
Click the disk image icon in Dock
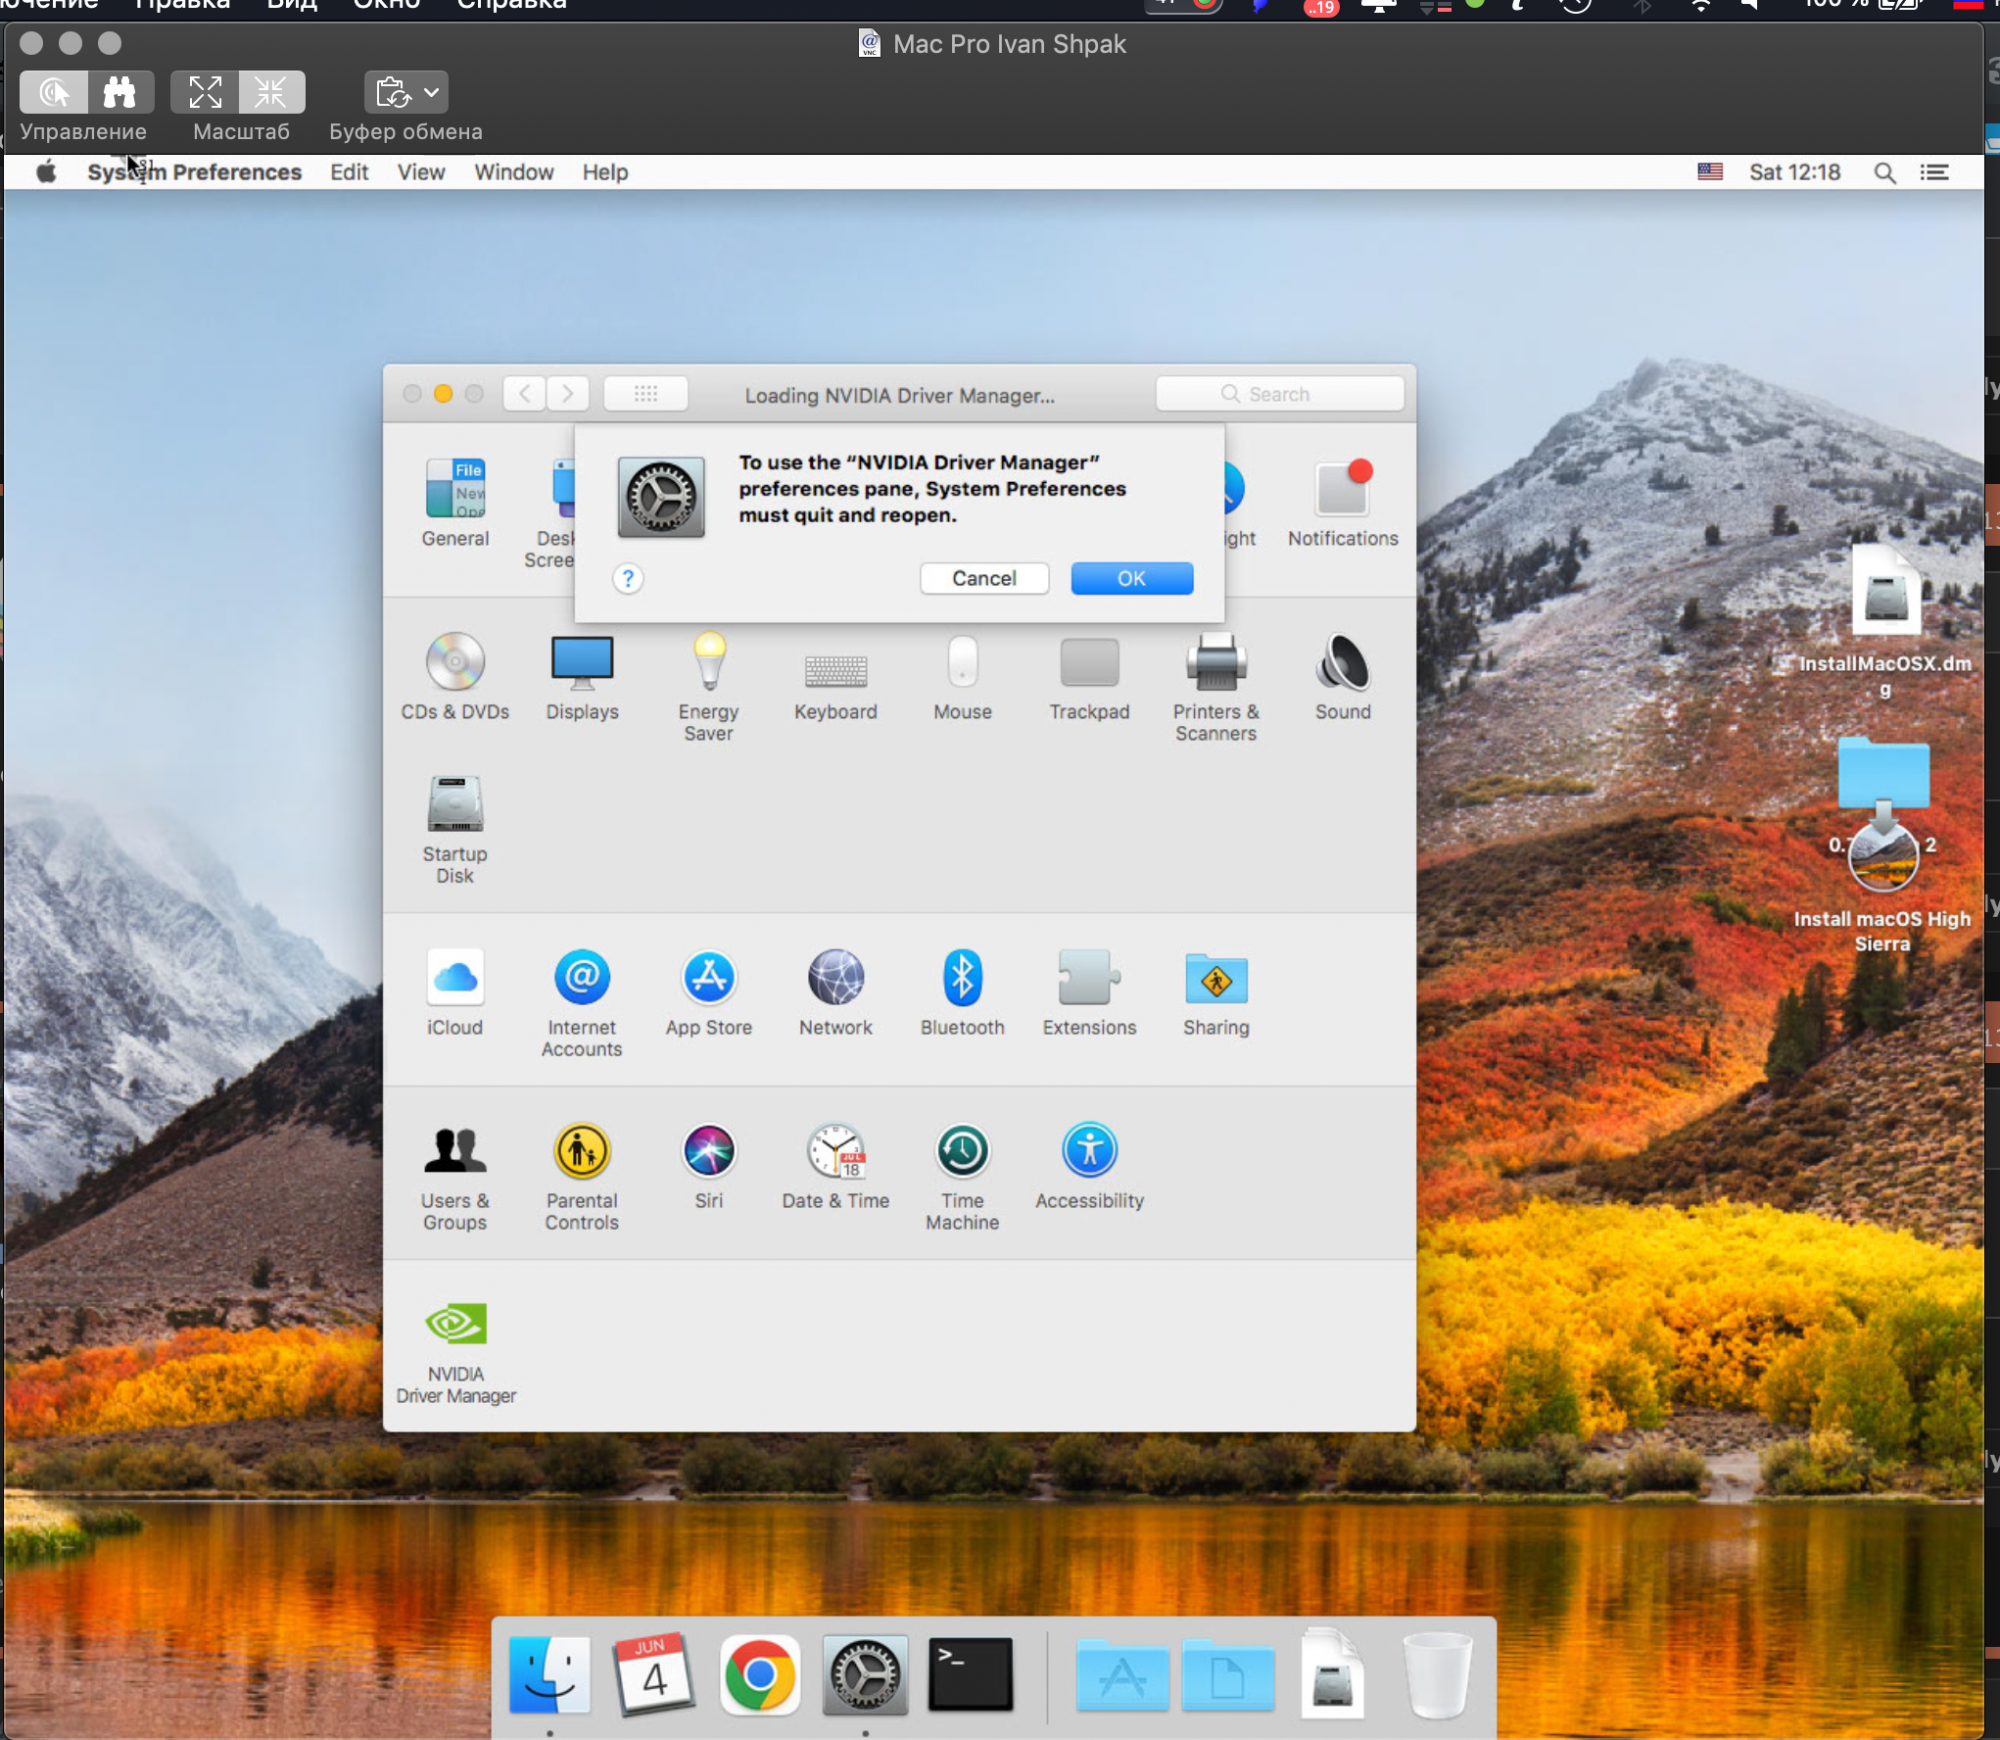point(1332,1675)
